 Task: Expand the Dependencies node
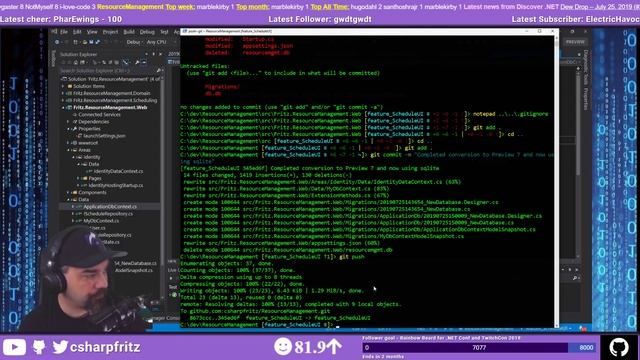pyautogui.click(x=69, y=122)
